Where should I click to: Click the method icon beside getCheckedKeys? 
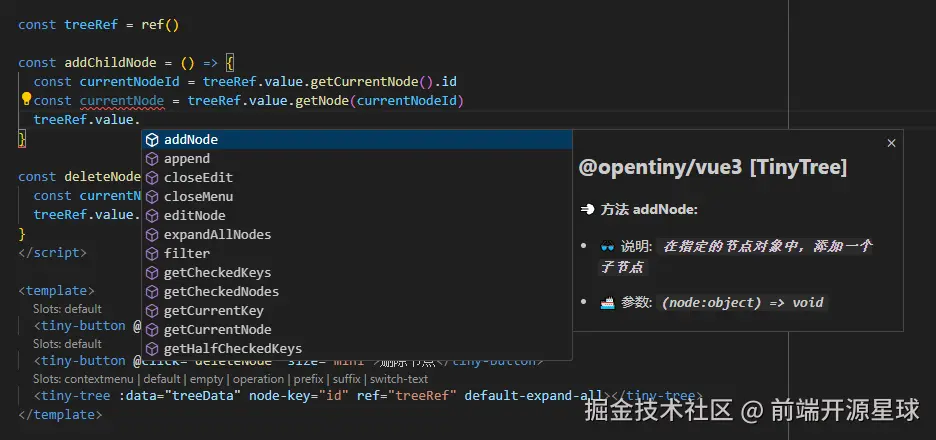coord(152,272)
